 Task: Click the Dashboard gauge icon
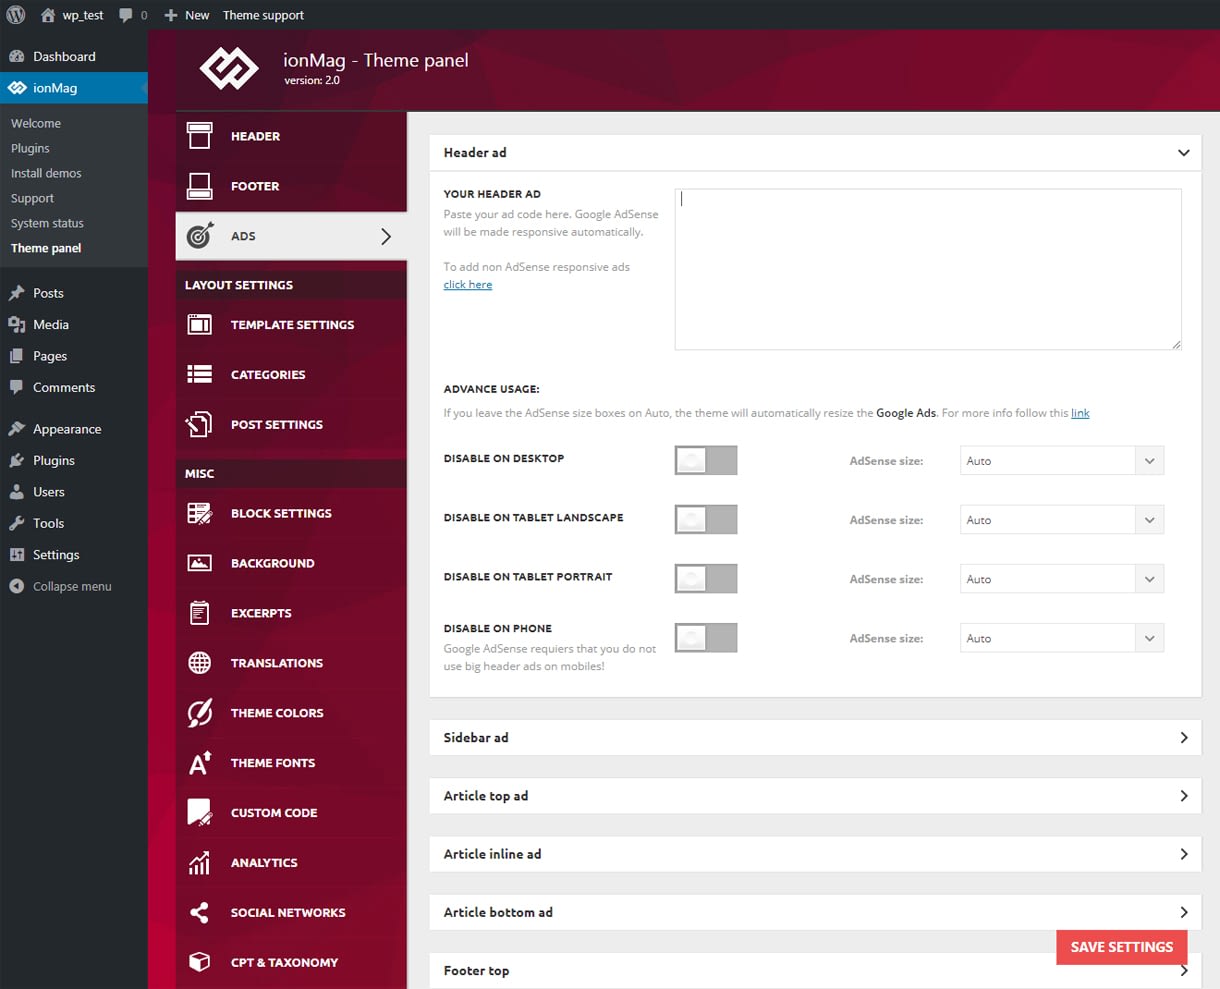point(16,57)
